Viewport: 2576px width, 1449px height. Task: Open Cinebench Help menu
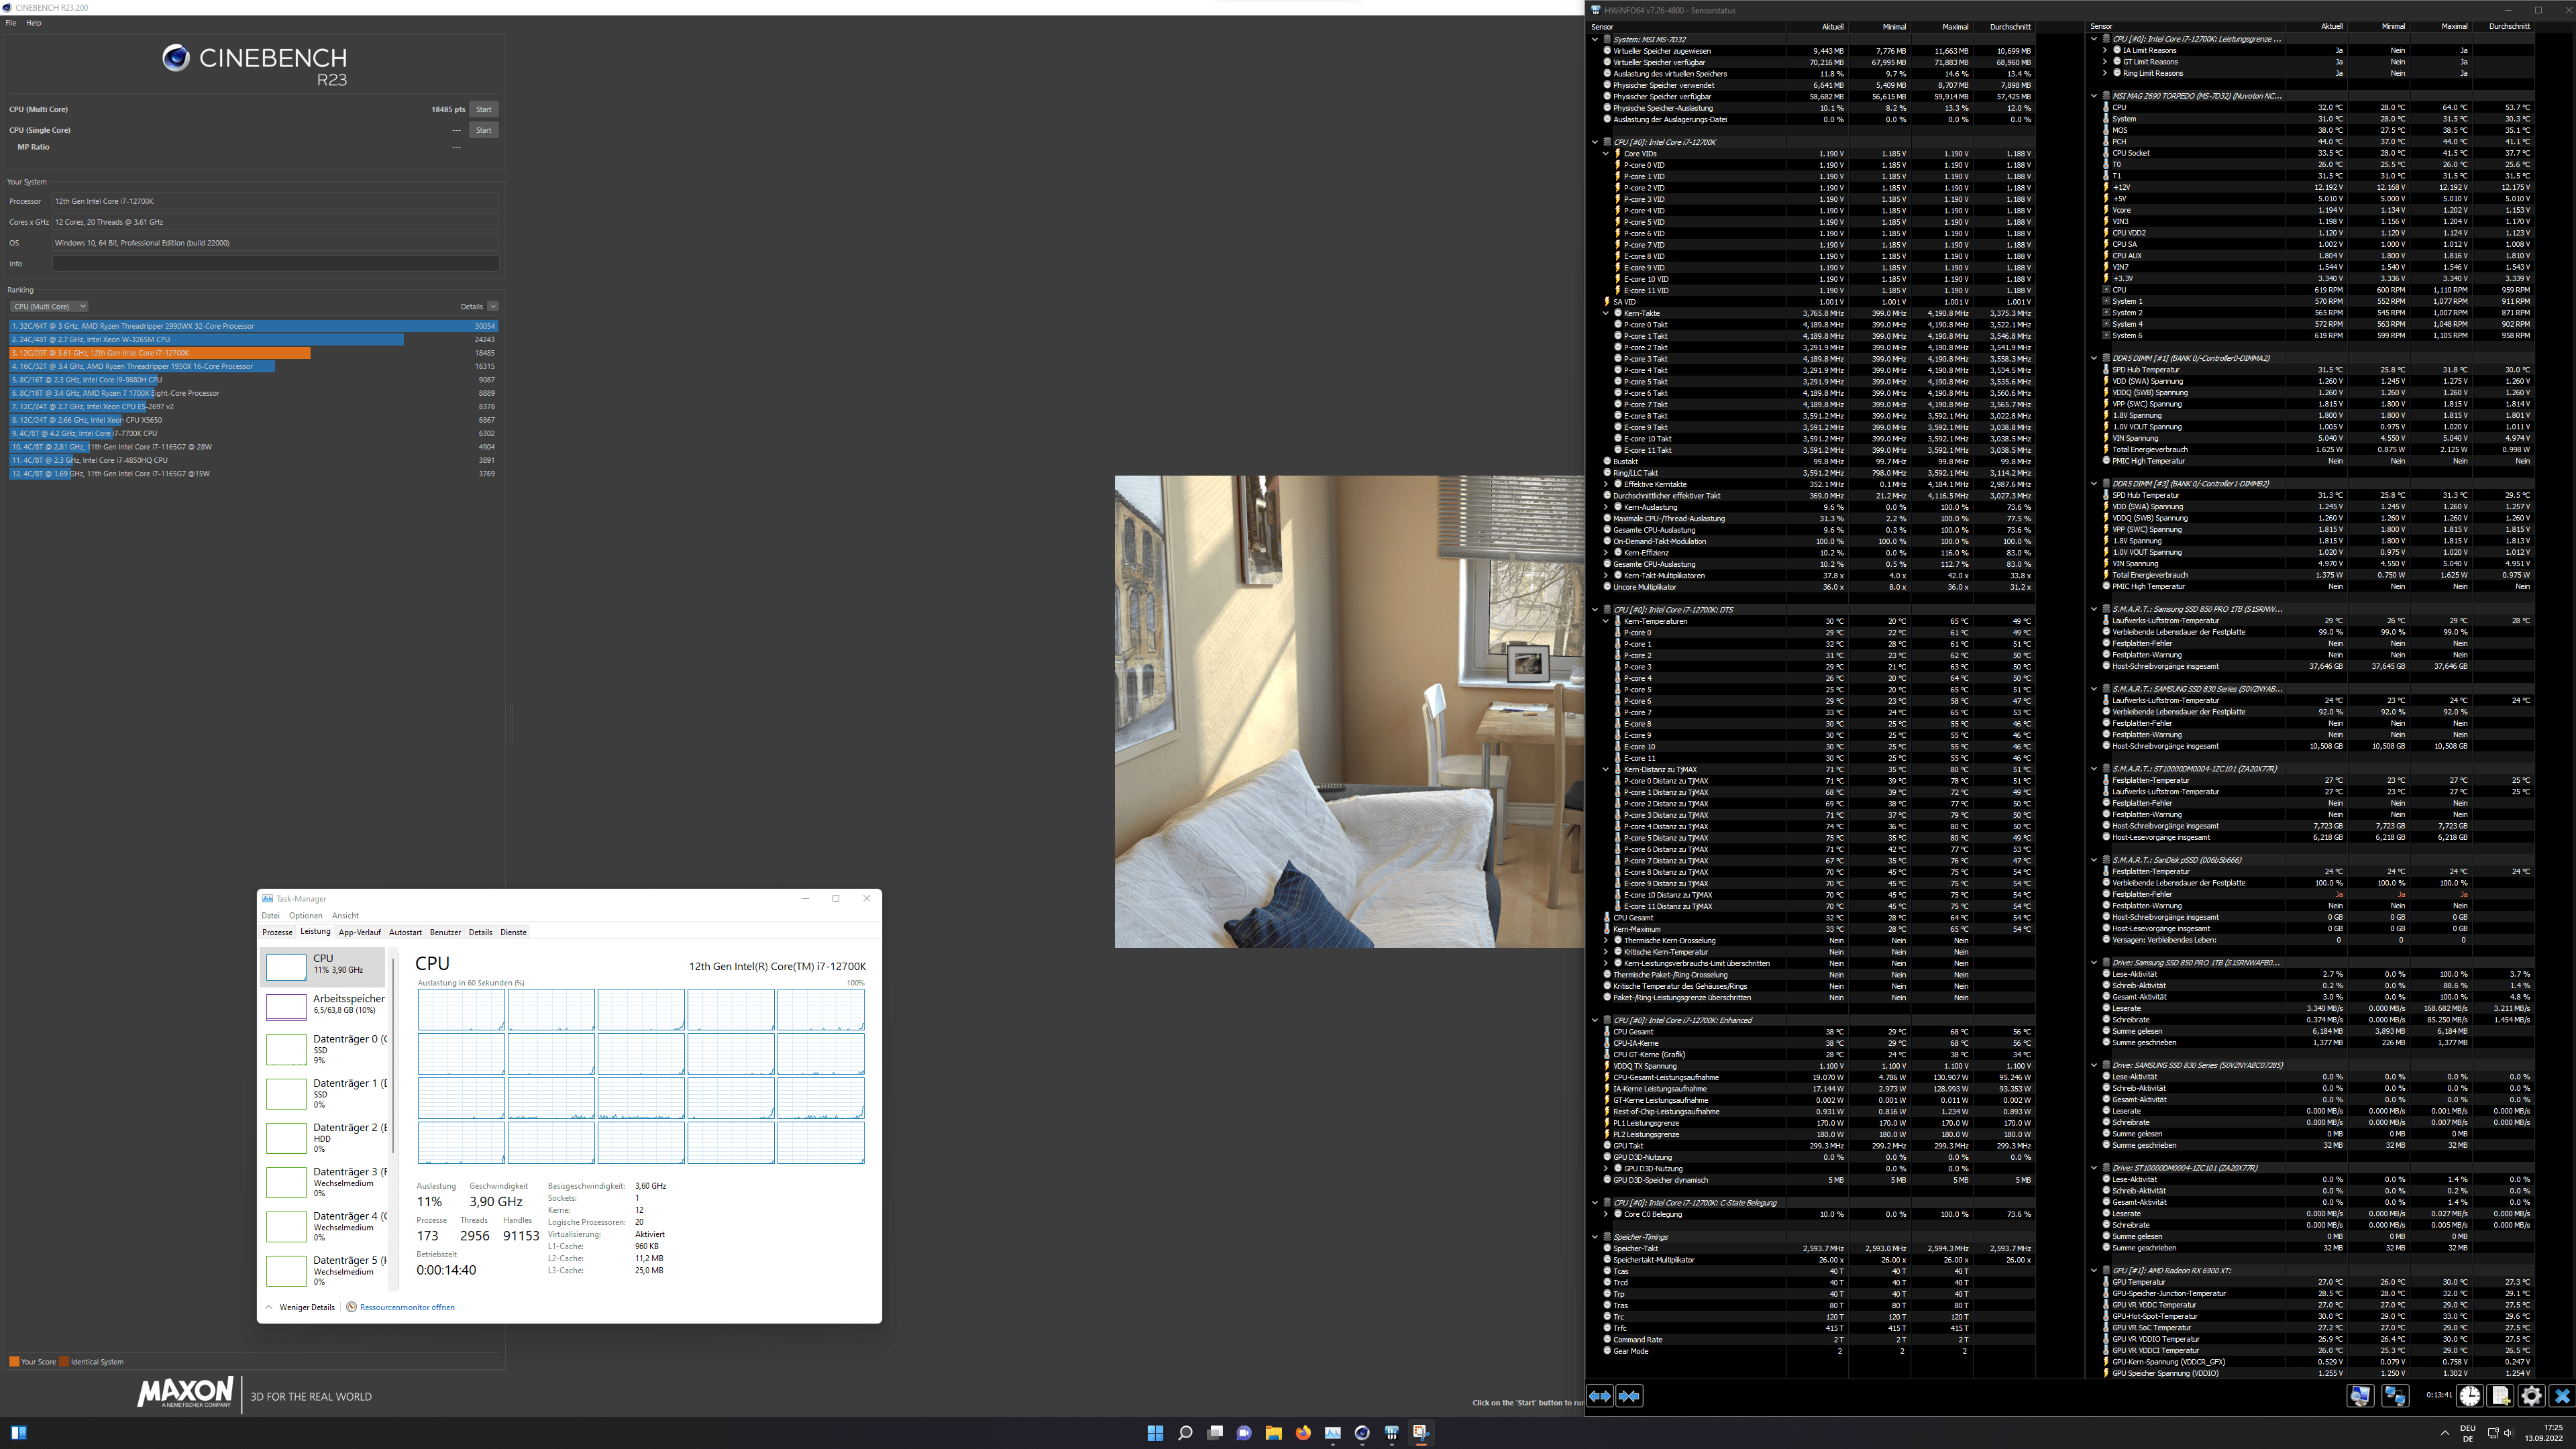coord(34,22)
